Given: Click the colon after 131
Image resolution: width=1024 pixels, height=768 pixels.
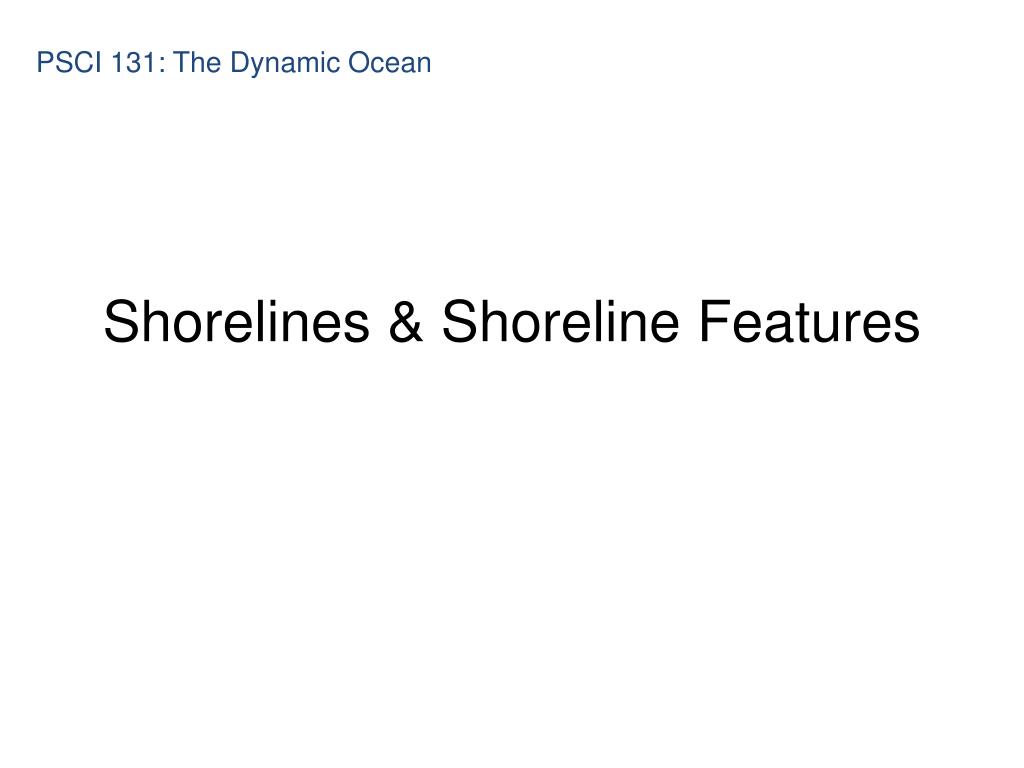Looking at the screenshot, I should click(161, 66).
